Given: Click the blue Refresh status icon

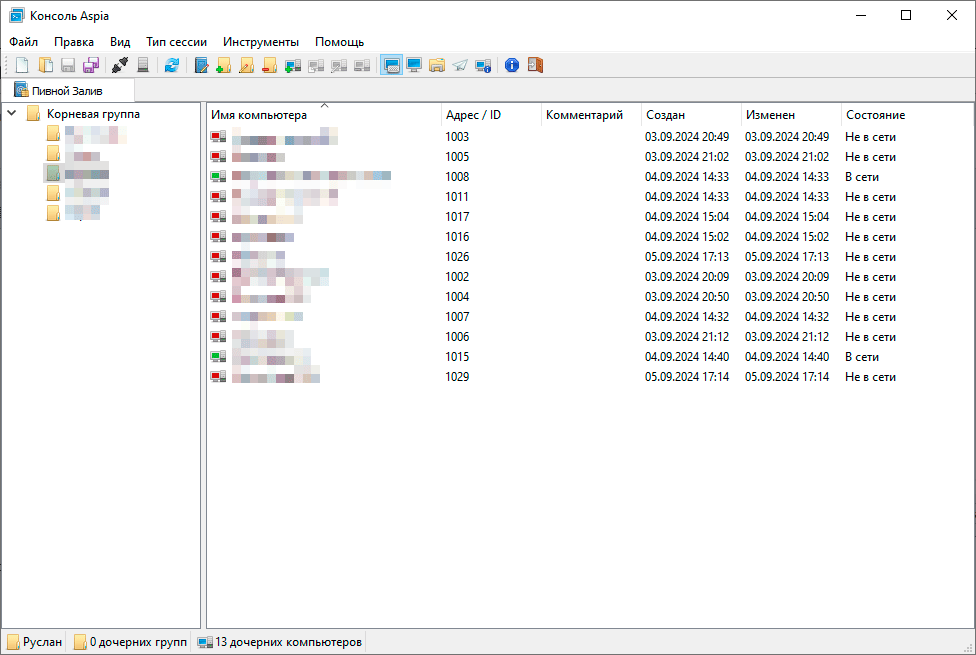Looking at the screenshot, I should tap(172, 66).
